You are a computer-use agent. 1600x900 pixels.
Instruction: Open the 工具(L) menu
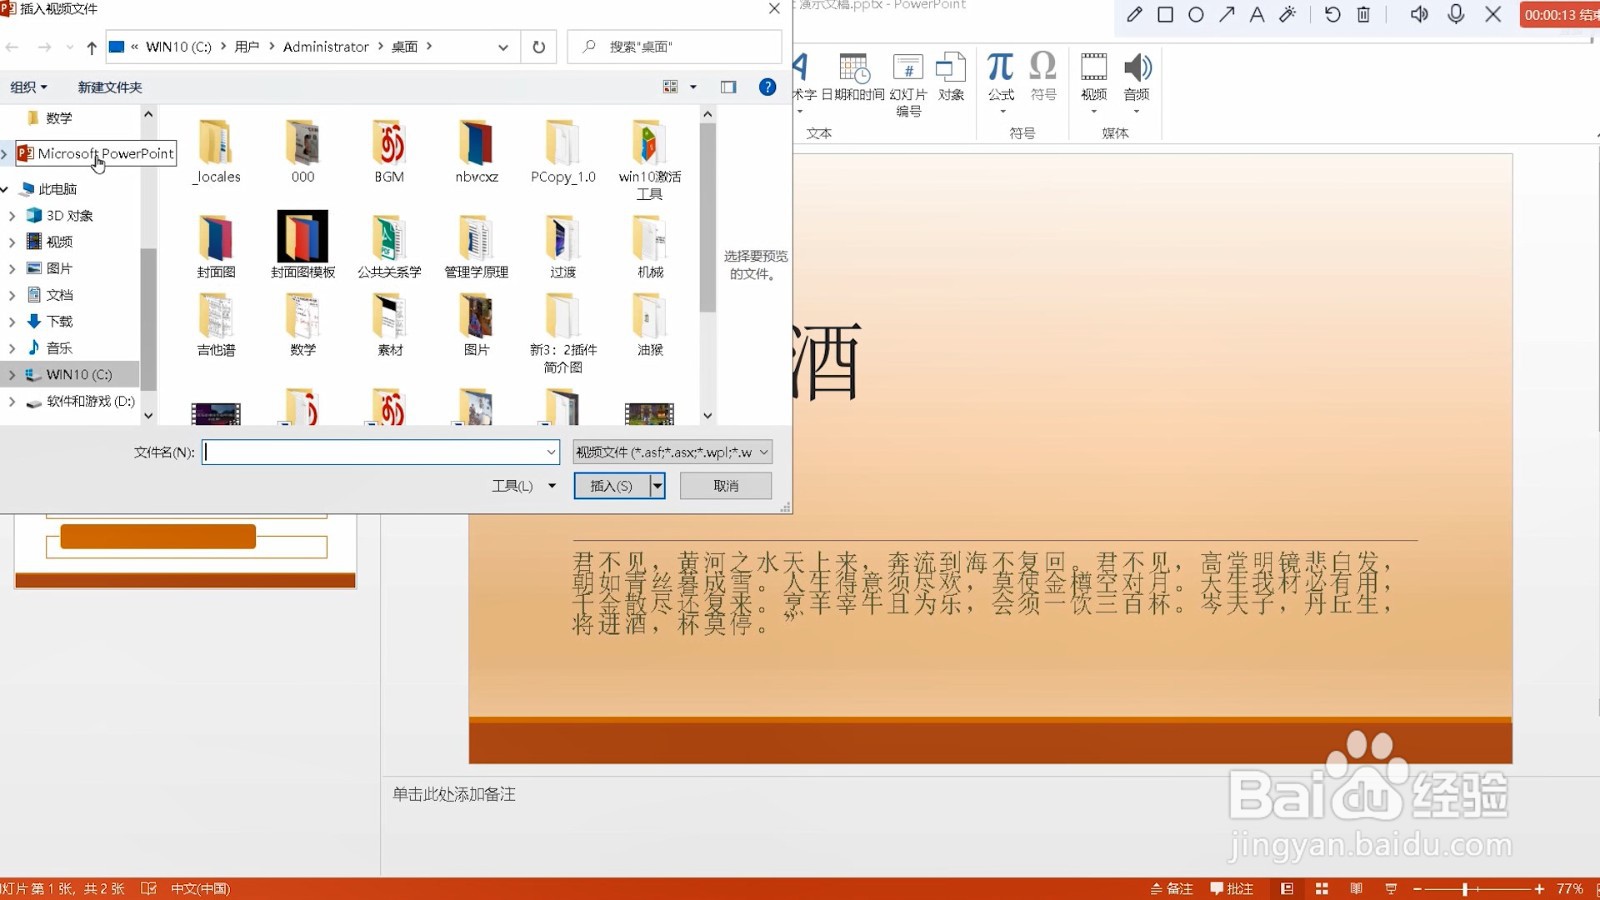[x=523, y=486]
